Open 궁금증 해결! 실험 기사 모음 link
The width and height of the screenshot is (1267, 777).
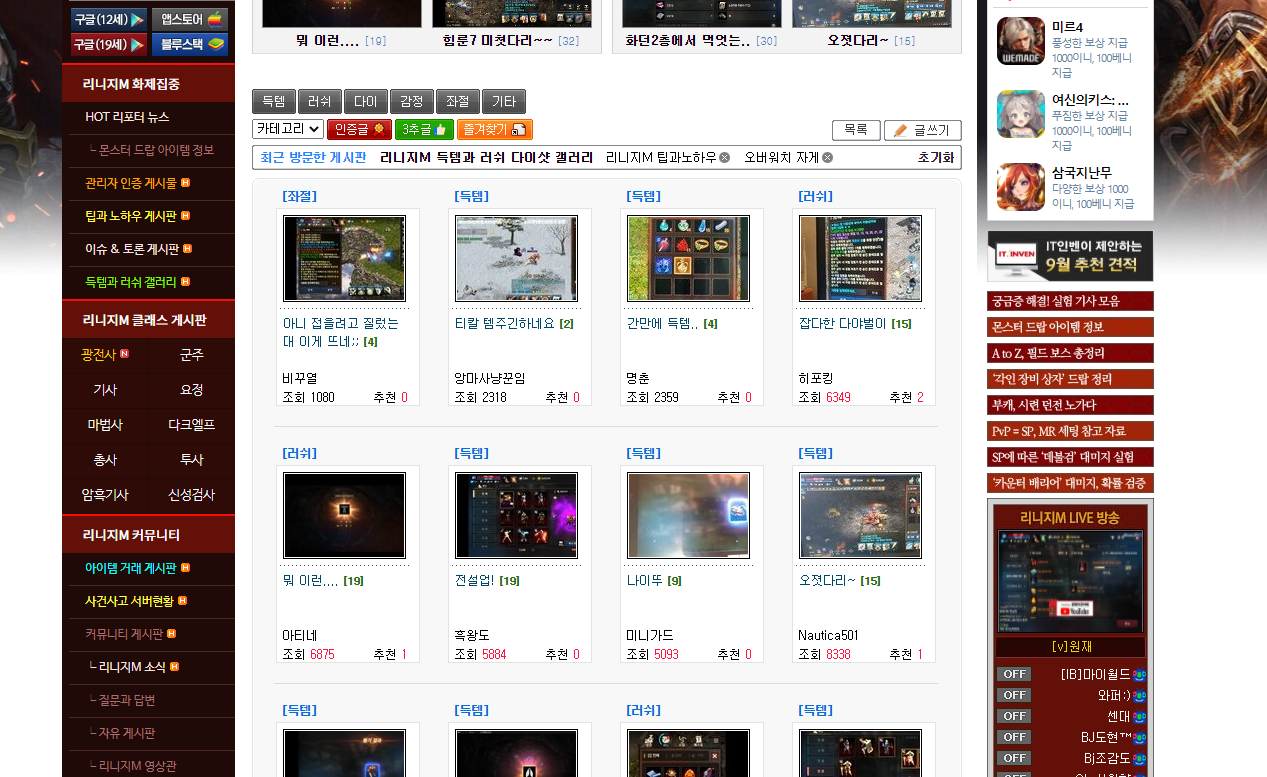pos(1070,301)
